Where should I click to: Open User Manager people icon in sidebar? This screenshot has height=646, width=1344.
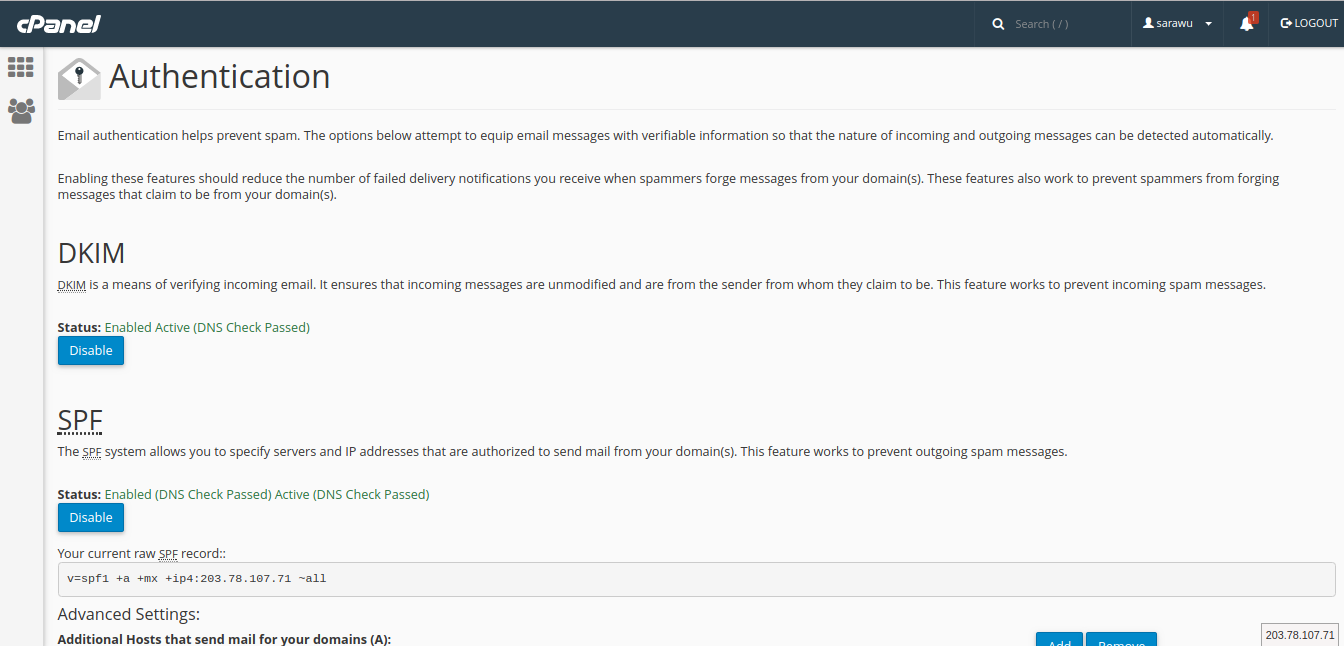21,110
